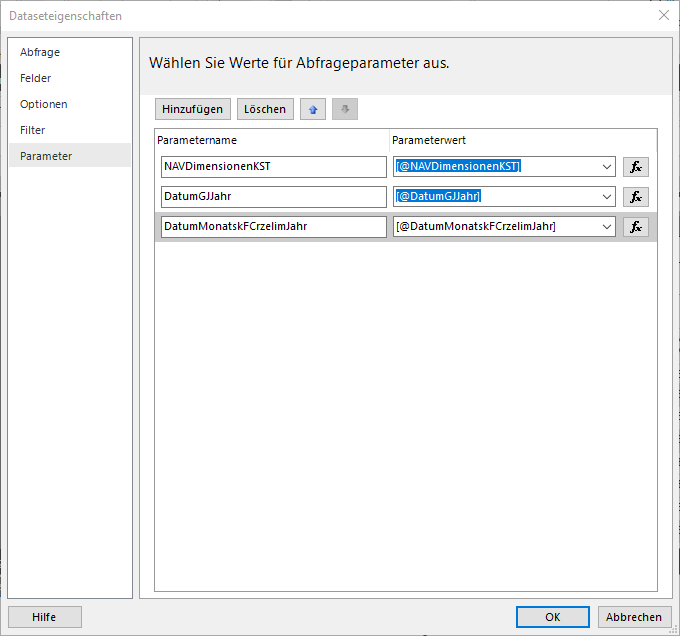
Task: Click the DatumGJJahr parameter name field
Action: [x=274, y=197]
